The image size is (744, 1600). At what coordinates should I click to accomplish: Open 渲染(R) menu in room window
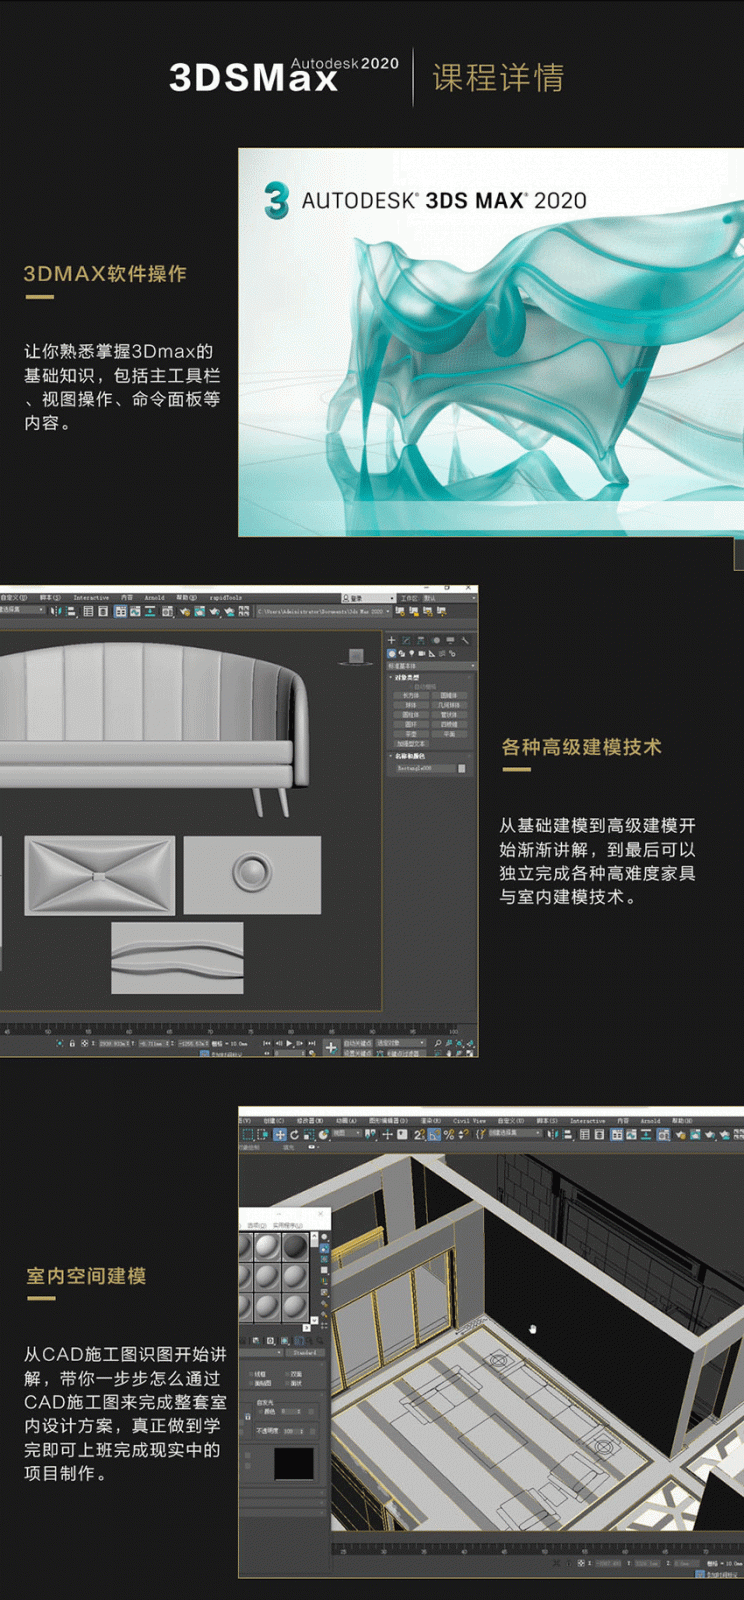click(431, 1121)
